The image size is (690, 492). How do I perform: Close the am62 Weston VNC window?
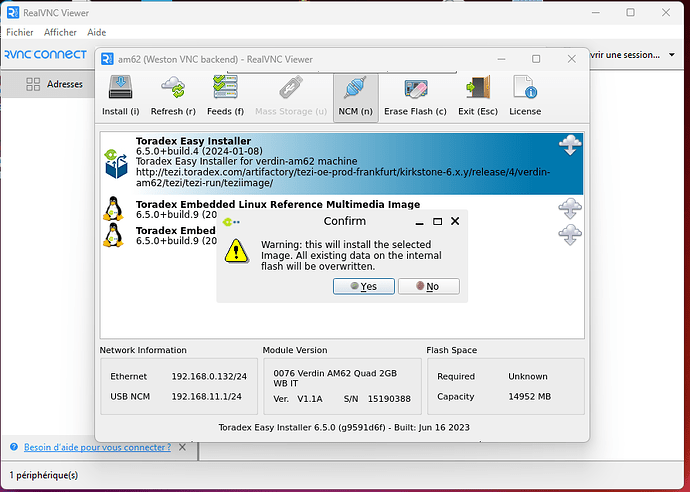coord(572,59)
